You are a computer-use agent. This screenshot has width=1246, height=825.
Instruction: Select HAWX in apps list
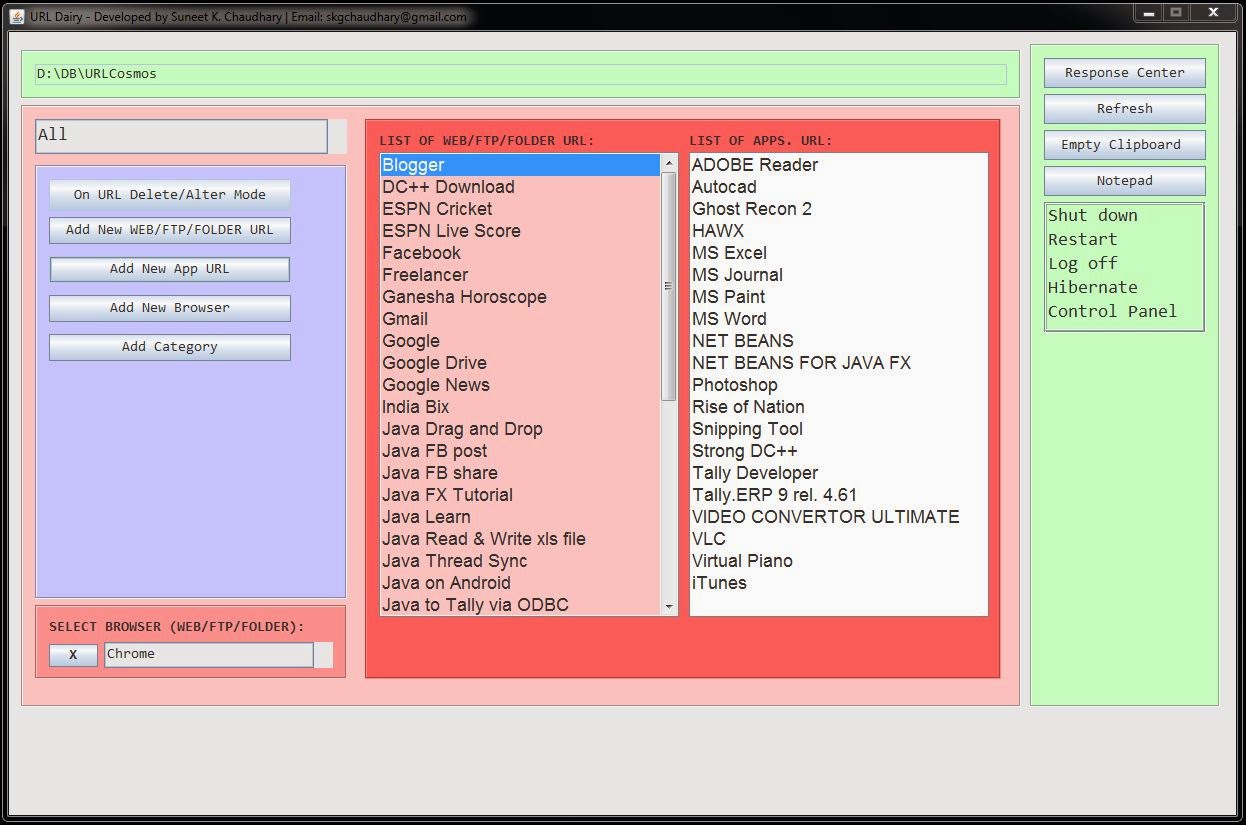pyautogui.click(x=838, y=231)
